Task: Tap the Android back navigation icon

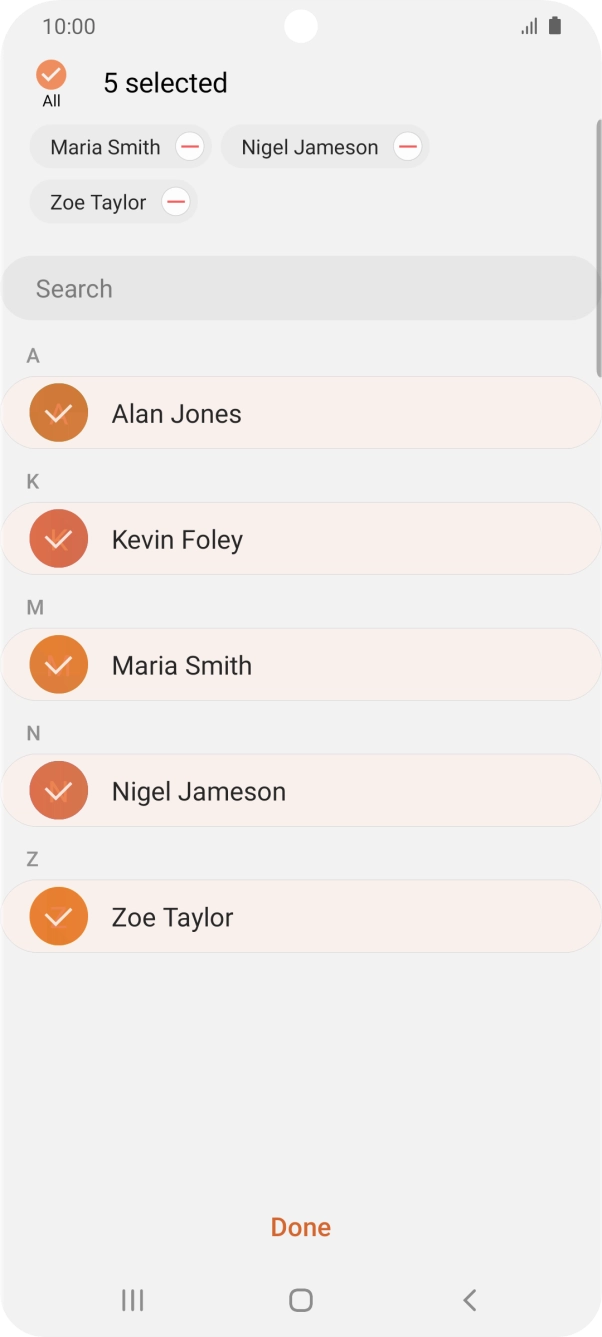Action: (x=469, y=1299)
